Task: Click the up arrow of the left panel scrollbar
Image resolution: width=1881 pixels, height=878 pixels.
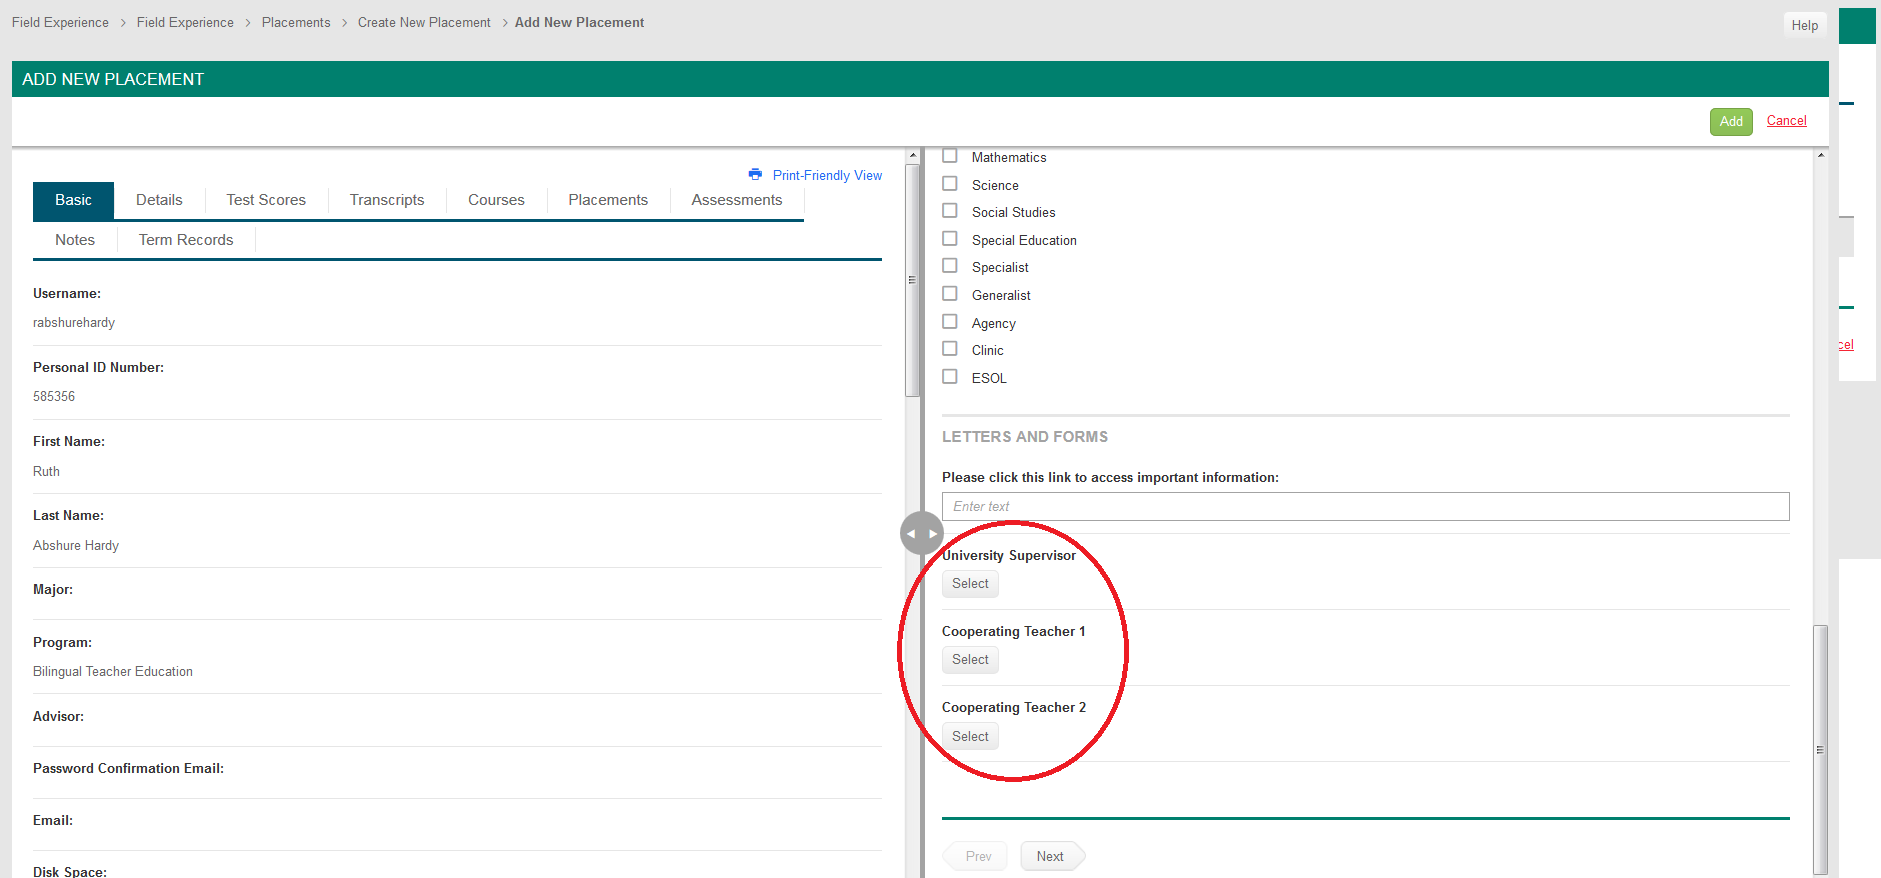Action: click(912, 157)
